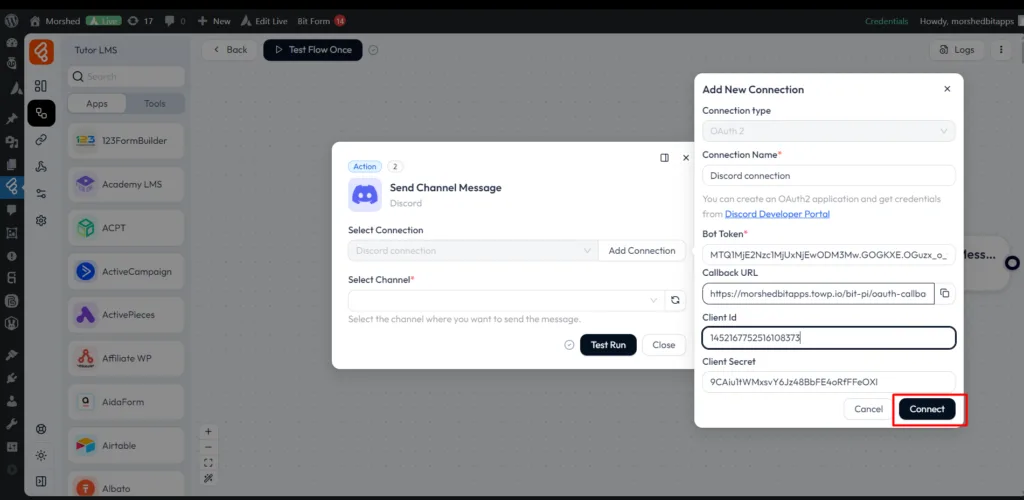Select the Academy LMS app
Viewport: 1024px width, 500px height.
[x=126, y=184]
